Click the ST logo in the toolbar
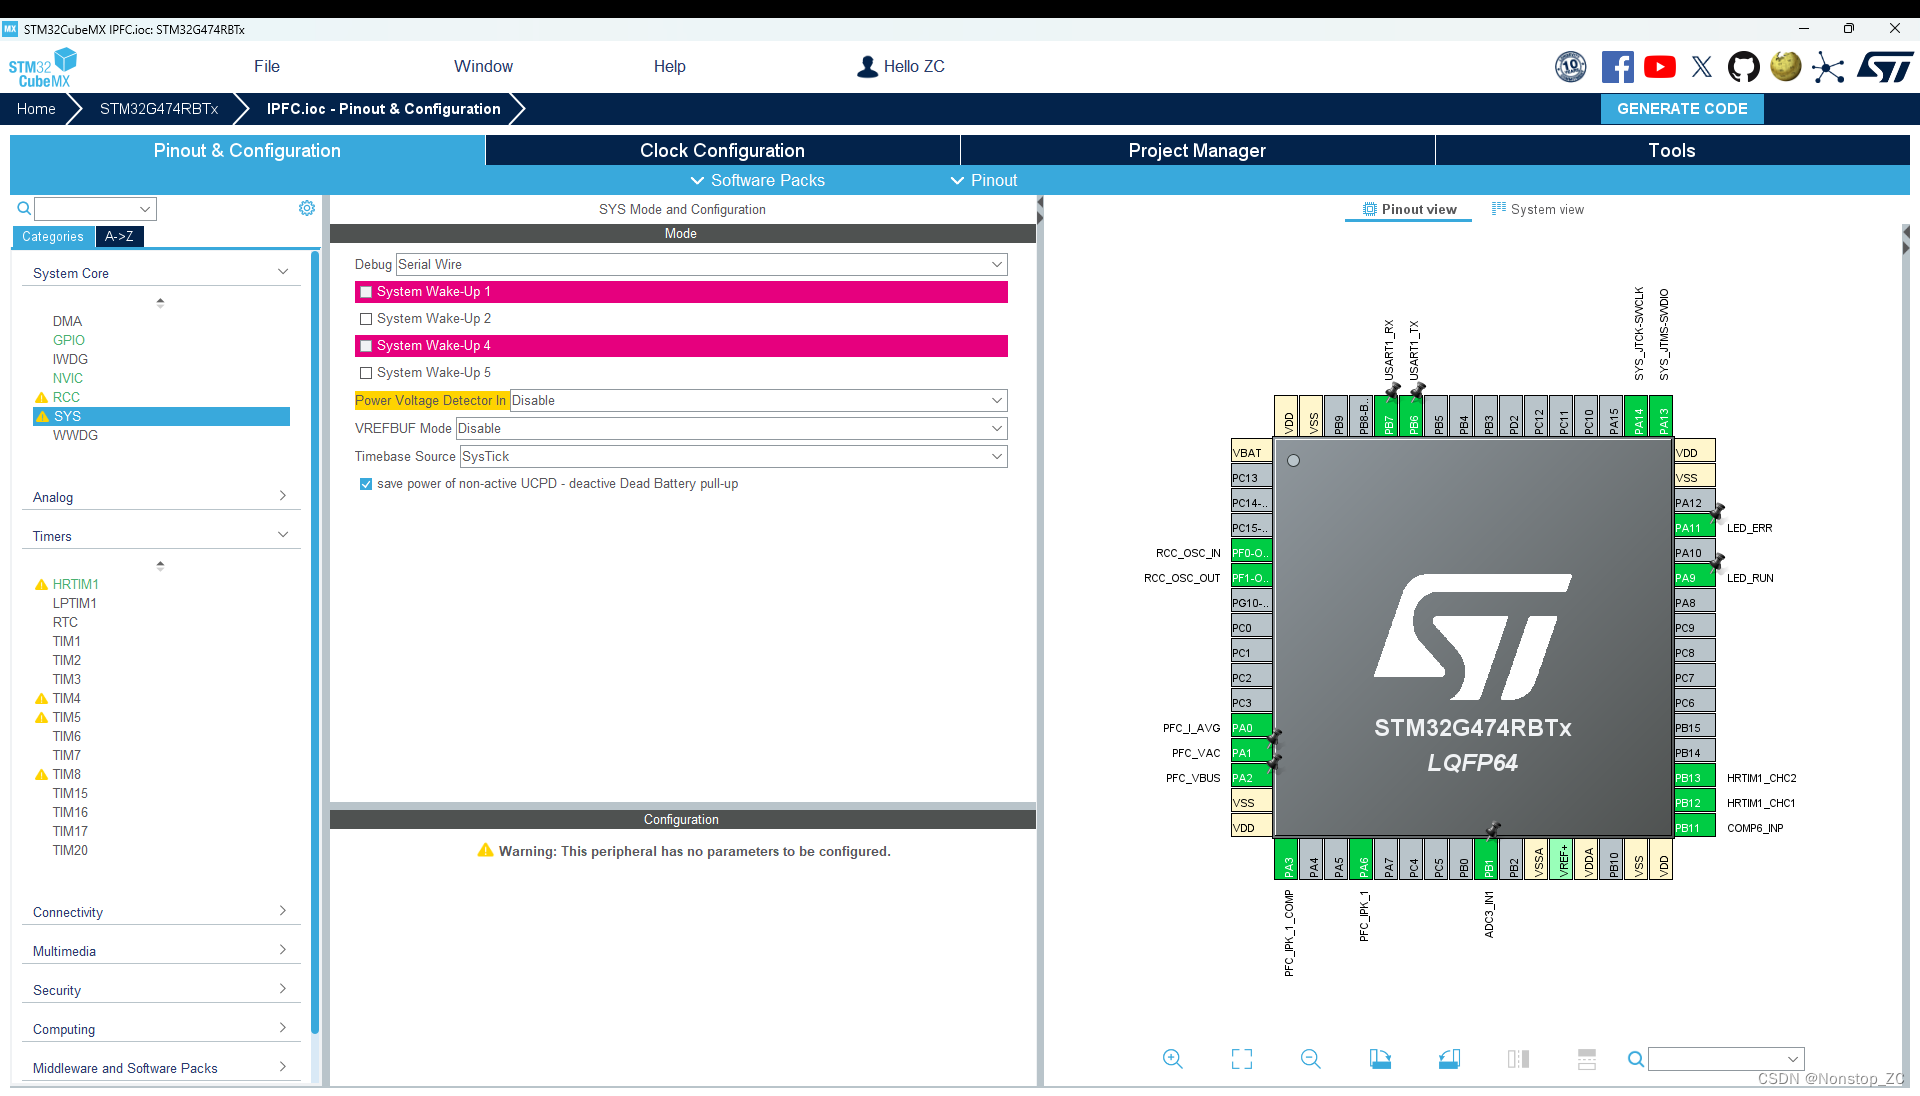 click(x=1886, y=66)
